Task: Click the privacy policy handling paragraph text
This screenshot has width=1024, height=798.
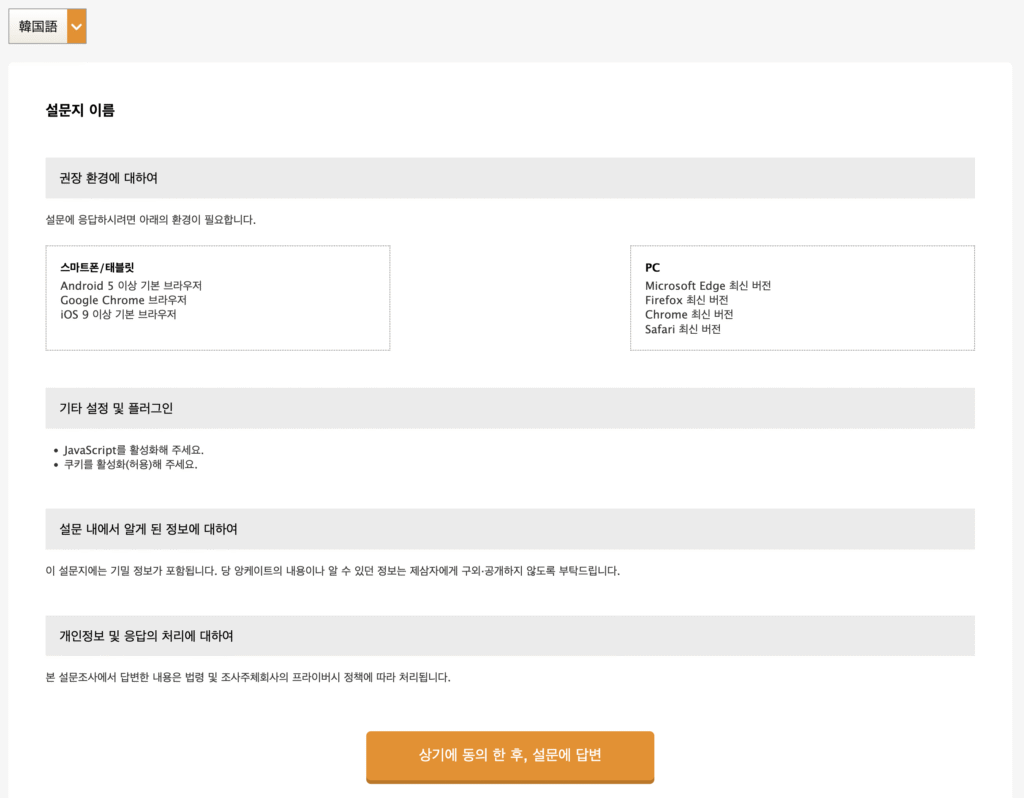Action: pyautogui.click(x=248, y=677)
